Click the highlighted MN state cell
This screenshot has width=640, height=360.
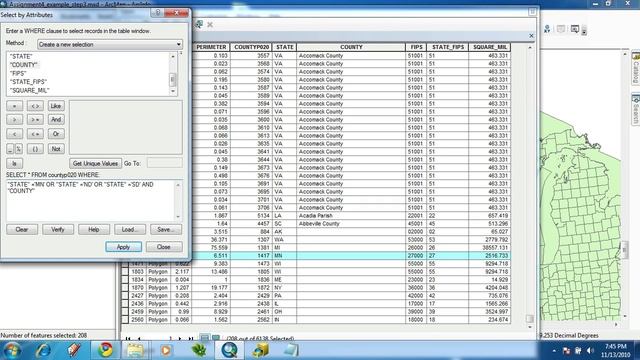(284, 256)
